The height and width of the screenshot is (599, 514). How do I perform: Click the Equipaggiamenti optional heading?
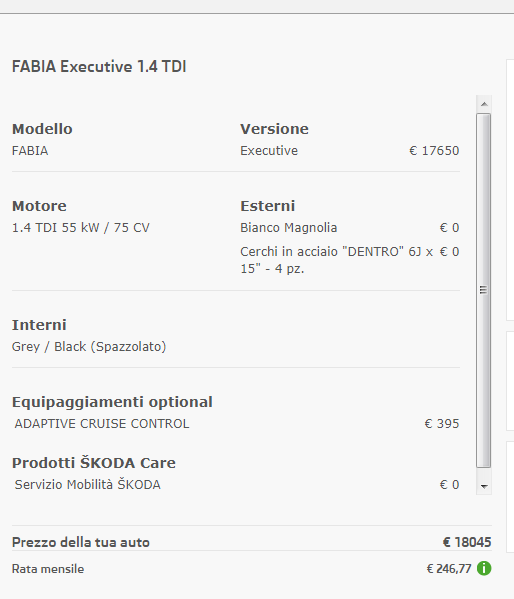click(112, 402)
